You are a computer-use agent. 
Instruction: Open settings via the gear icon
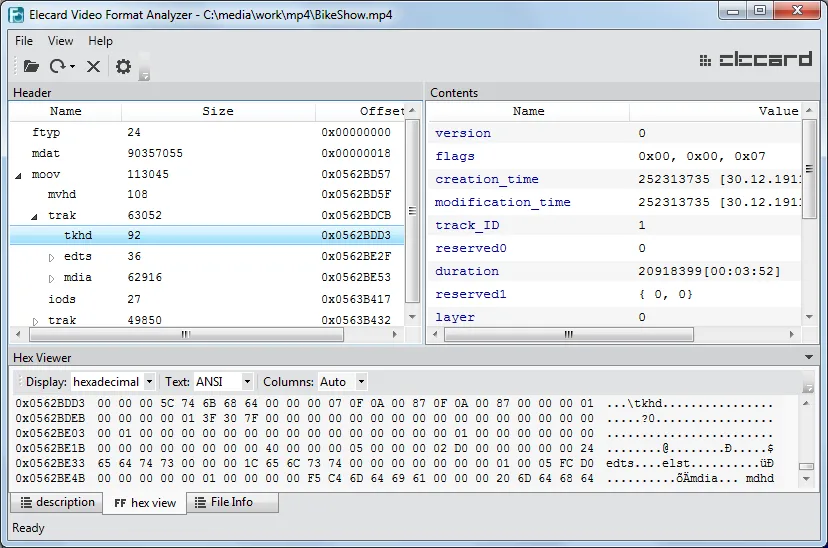123,66
